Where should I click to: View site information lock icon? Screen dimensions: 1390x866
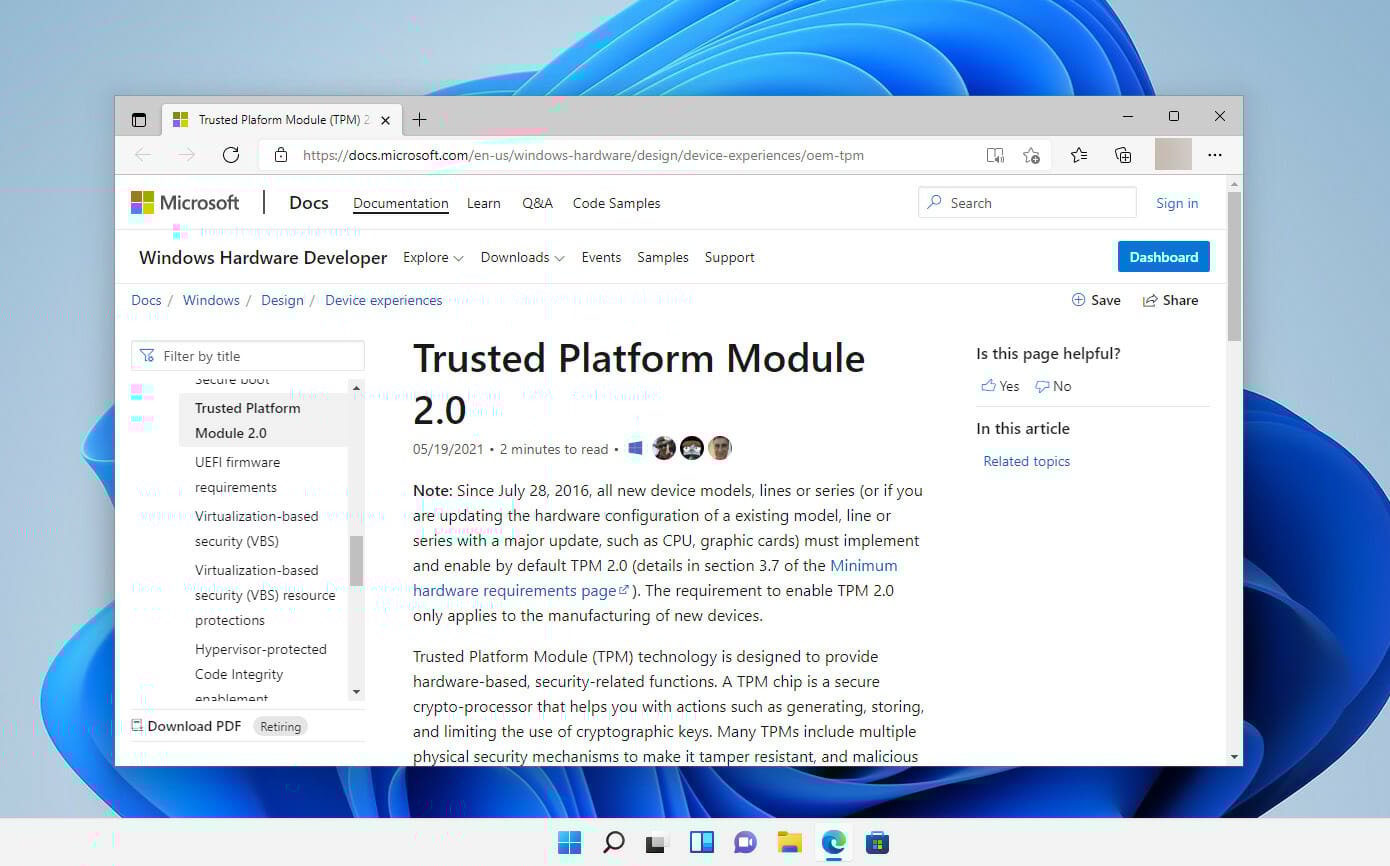point(281,155)
